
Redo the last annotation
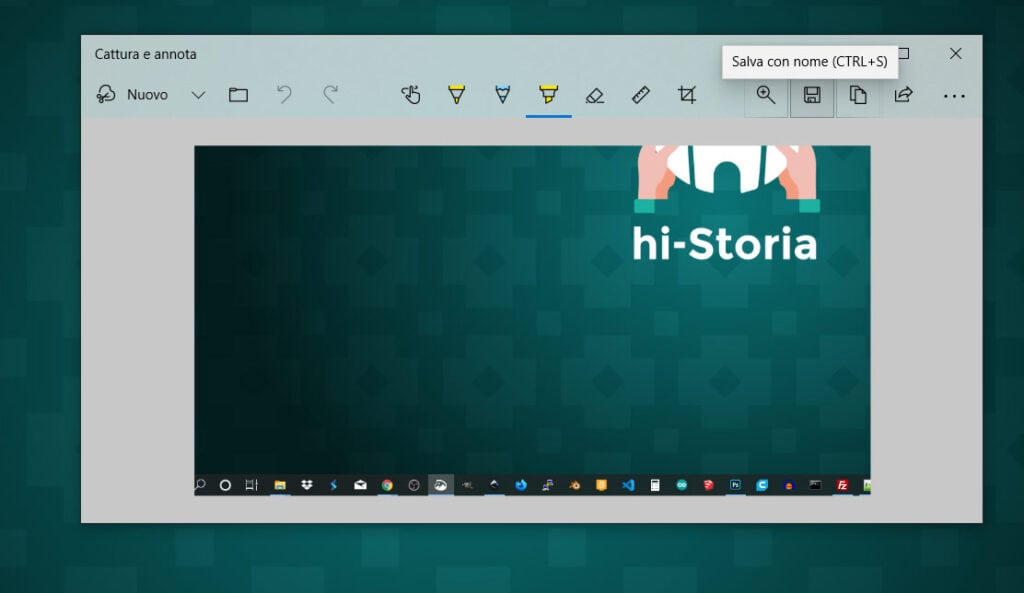click(330, 95)
